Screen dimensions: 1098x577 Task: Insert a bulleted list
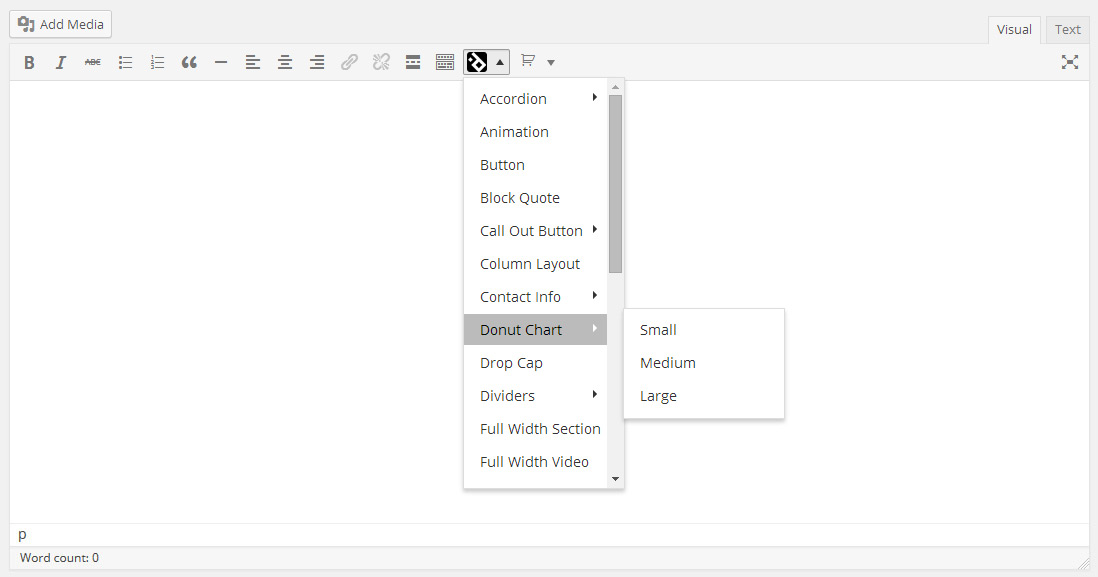(125, 62)
